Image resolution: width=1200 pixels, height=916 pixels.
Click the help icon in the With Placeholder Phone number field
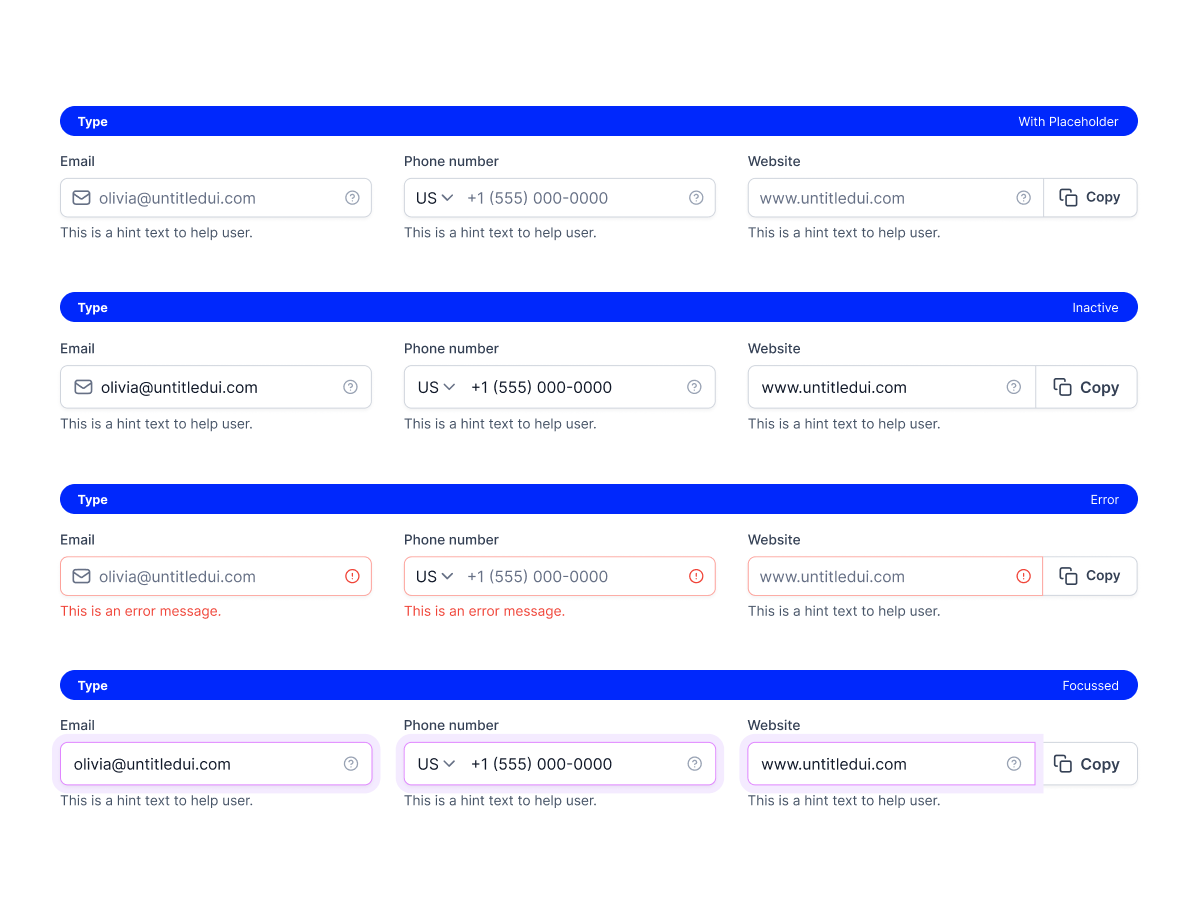click(x=696, y=198)
